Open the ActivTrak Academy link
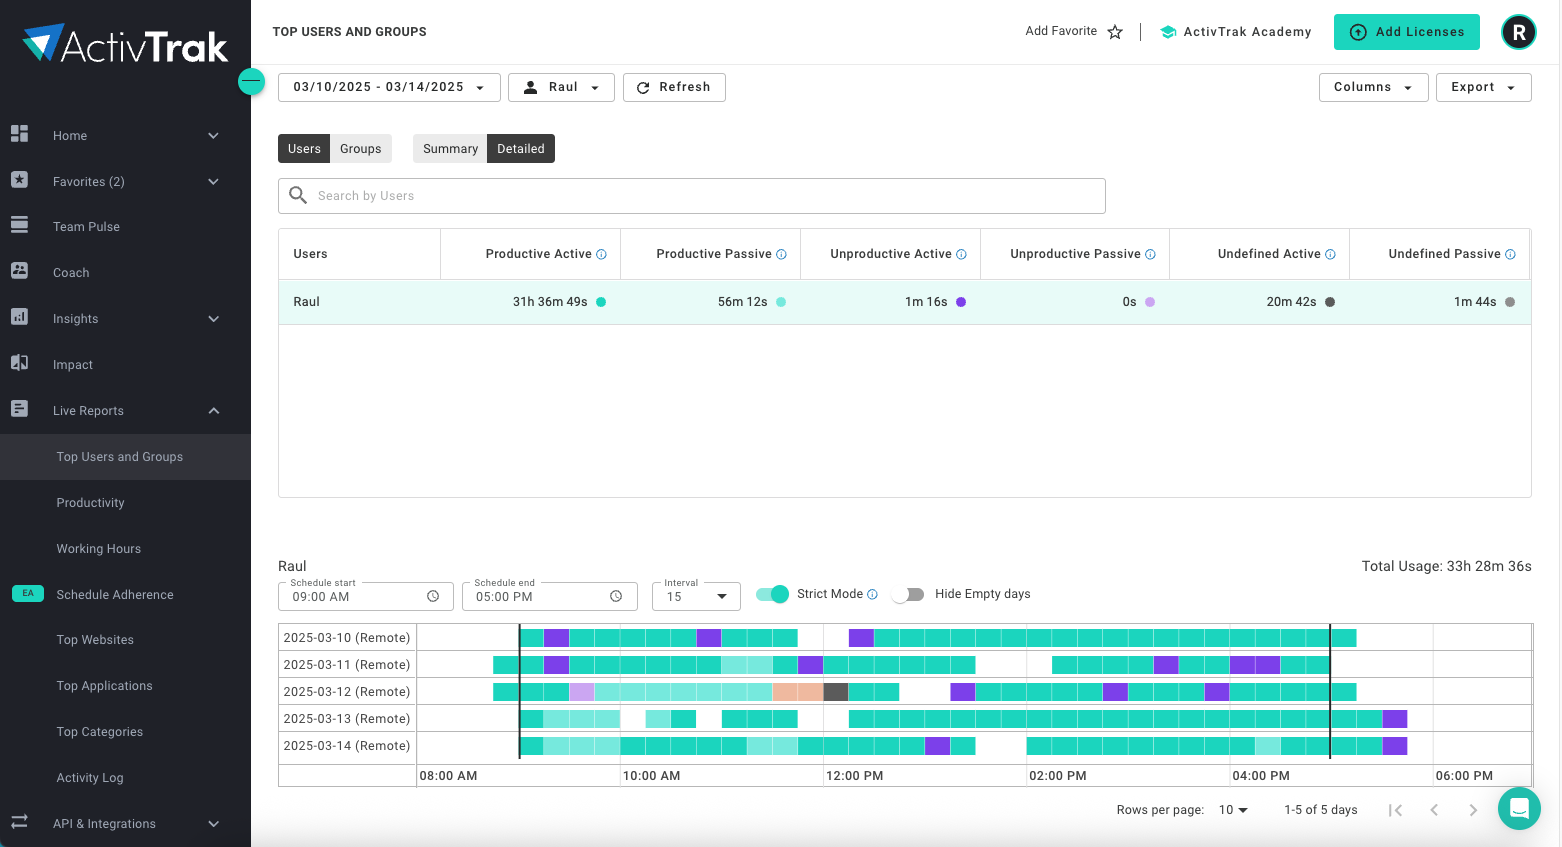Viewport: 1562px width, 847px height. pos(1236,32)
